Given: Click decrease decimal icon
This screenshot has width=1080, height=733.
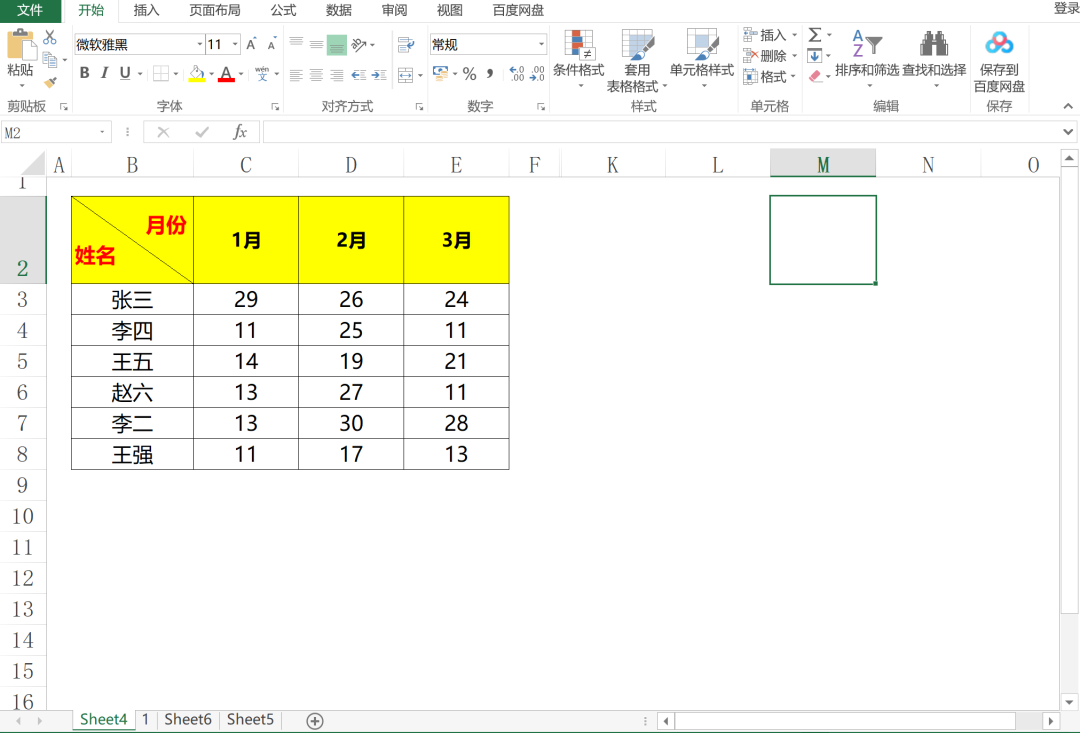Looking at the screenshot, I should (x=537, y=74).
